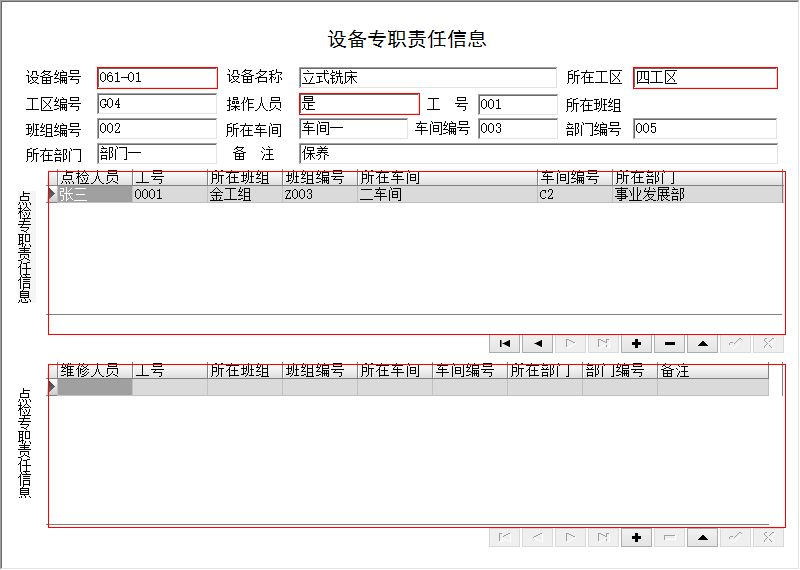Go to first record in 点检人员 grid navigator
The height and width of the screenshot is (570, 800).
point(505,343)
